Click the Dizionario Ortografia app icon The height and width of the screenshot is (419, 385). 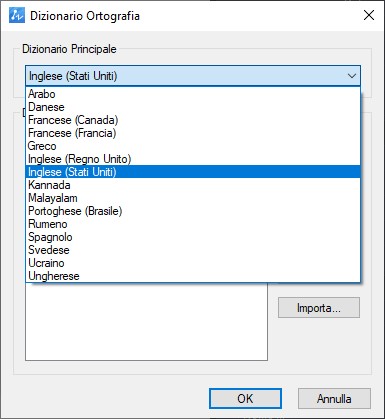[17, 15]
